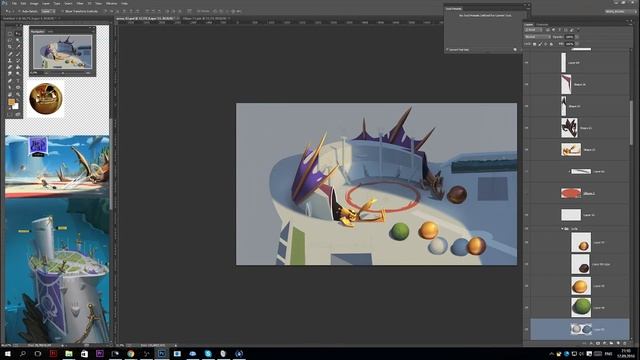
Task: Open the Fill slider arrow
Action: point(577,44)
